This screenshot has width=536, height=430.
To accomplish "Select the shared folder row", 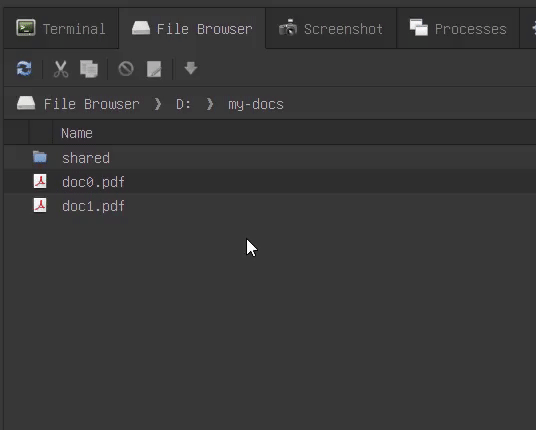I will pos(270,158).
